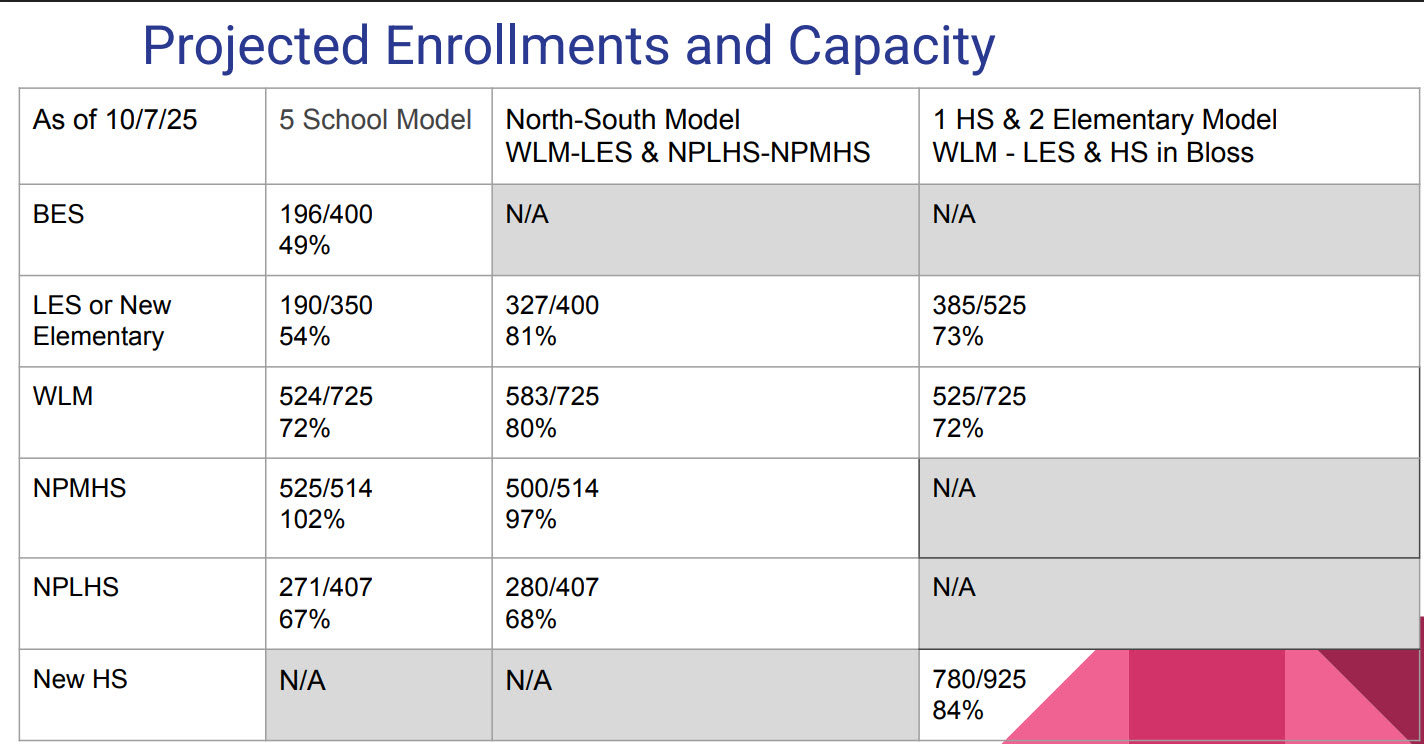Click the 385/525 73% cell
This screenshot has width=1424, height=744.
click(x=979, y=321)
